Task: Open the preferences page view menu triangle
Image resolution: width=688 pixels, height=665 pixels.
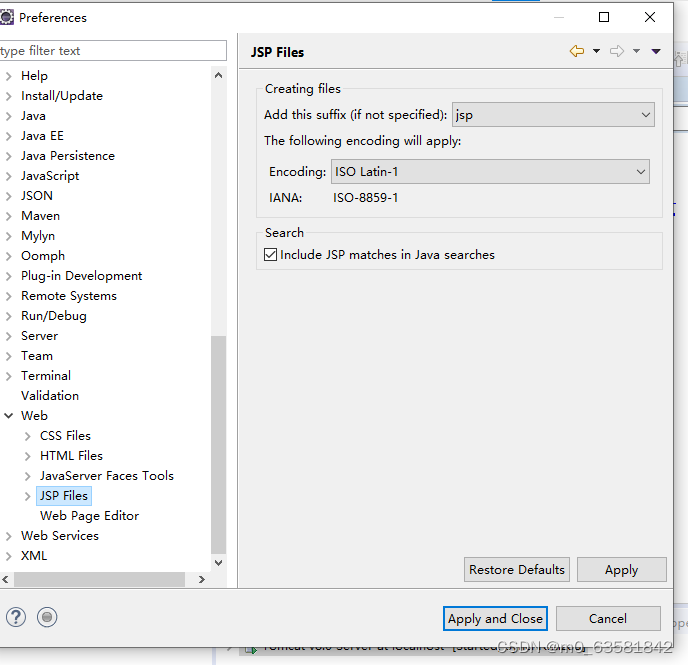Action: click(x=656, y=51)
